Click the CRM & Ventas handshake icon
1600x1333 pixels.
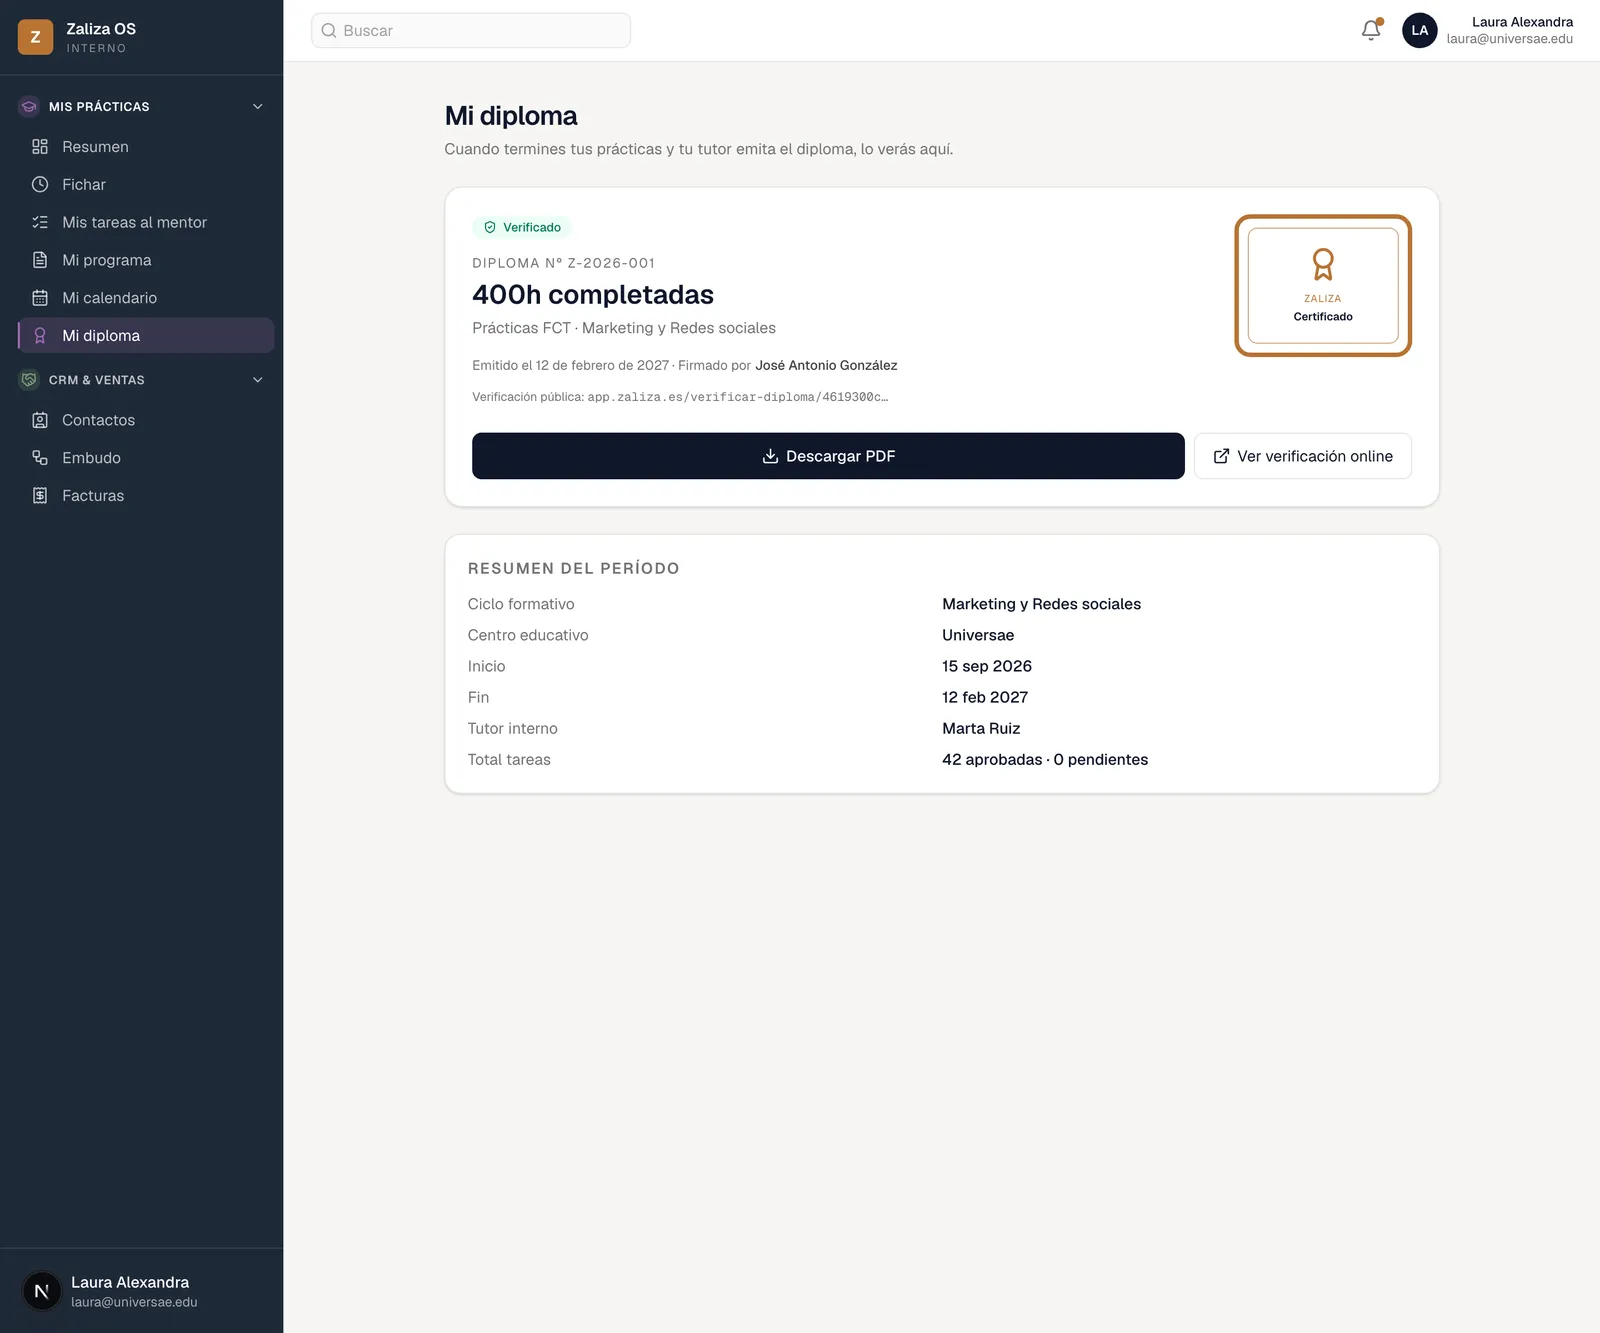point(29,380)
